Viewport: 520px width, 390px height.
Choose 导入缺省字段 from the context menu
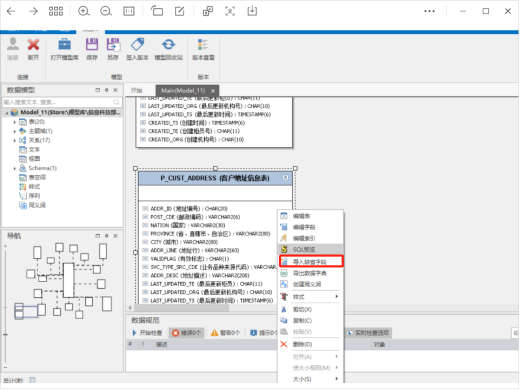pos(311,262)
